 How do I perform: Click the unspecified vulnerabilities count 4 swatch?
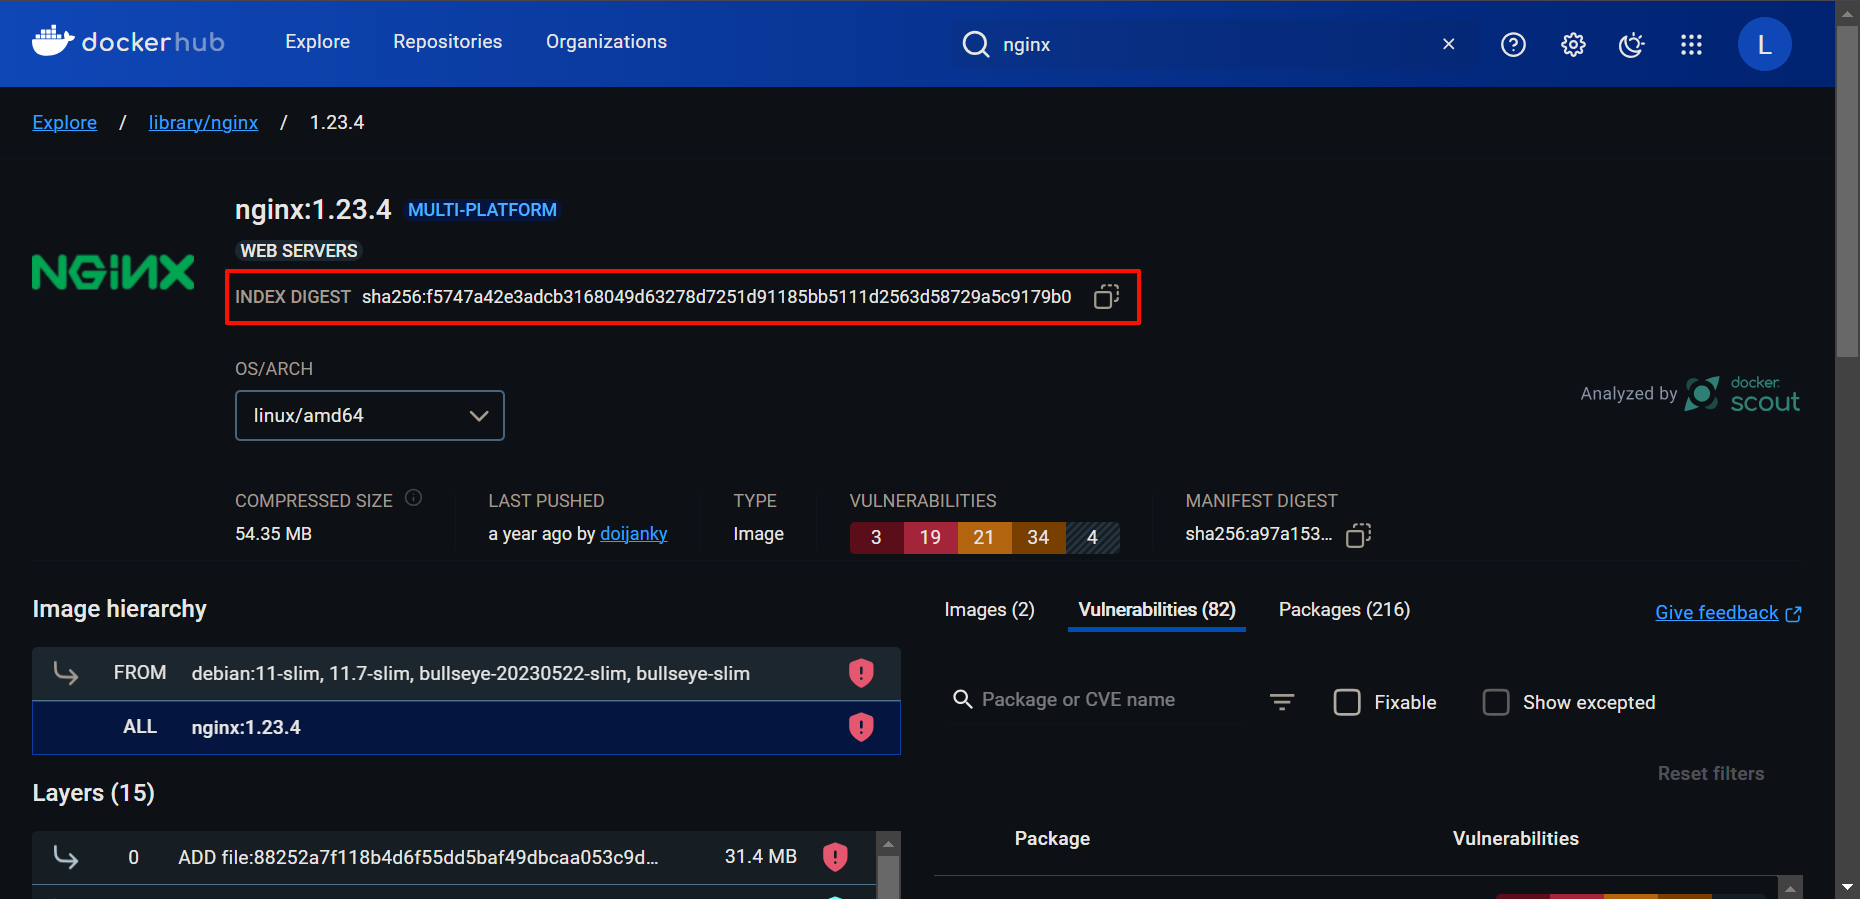[1093, 537]
